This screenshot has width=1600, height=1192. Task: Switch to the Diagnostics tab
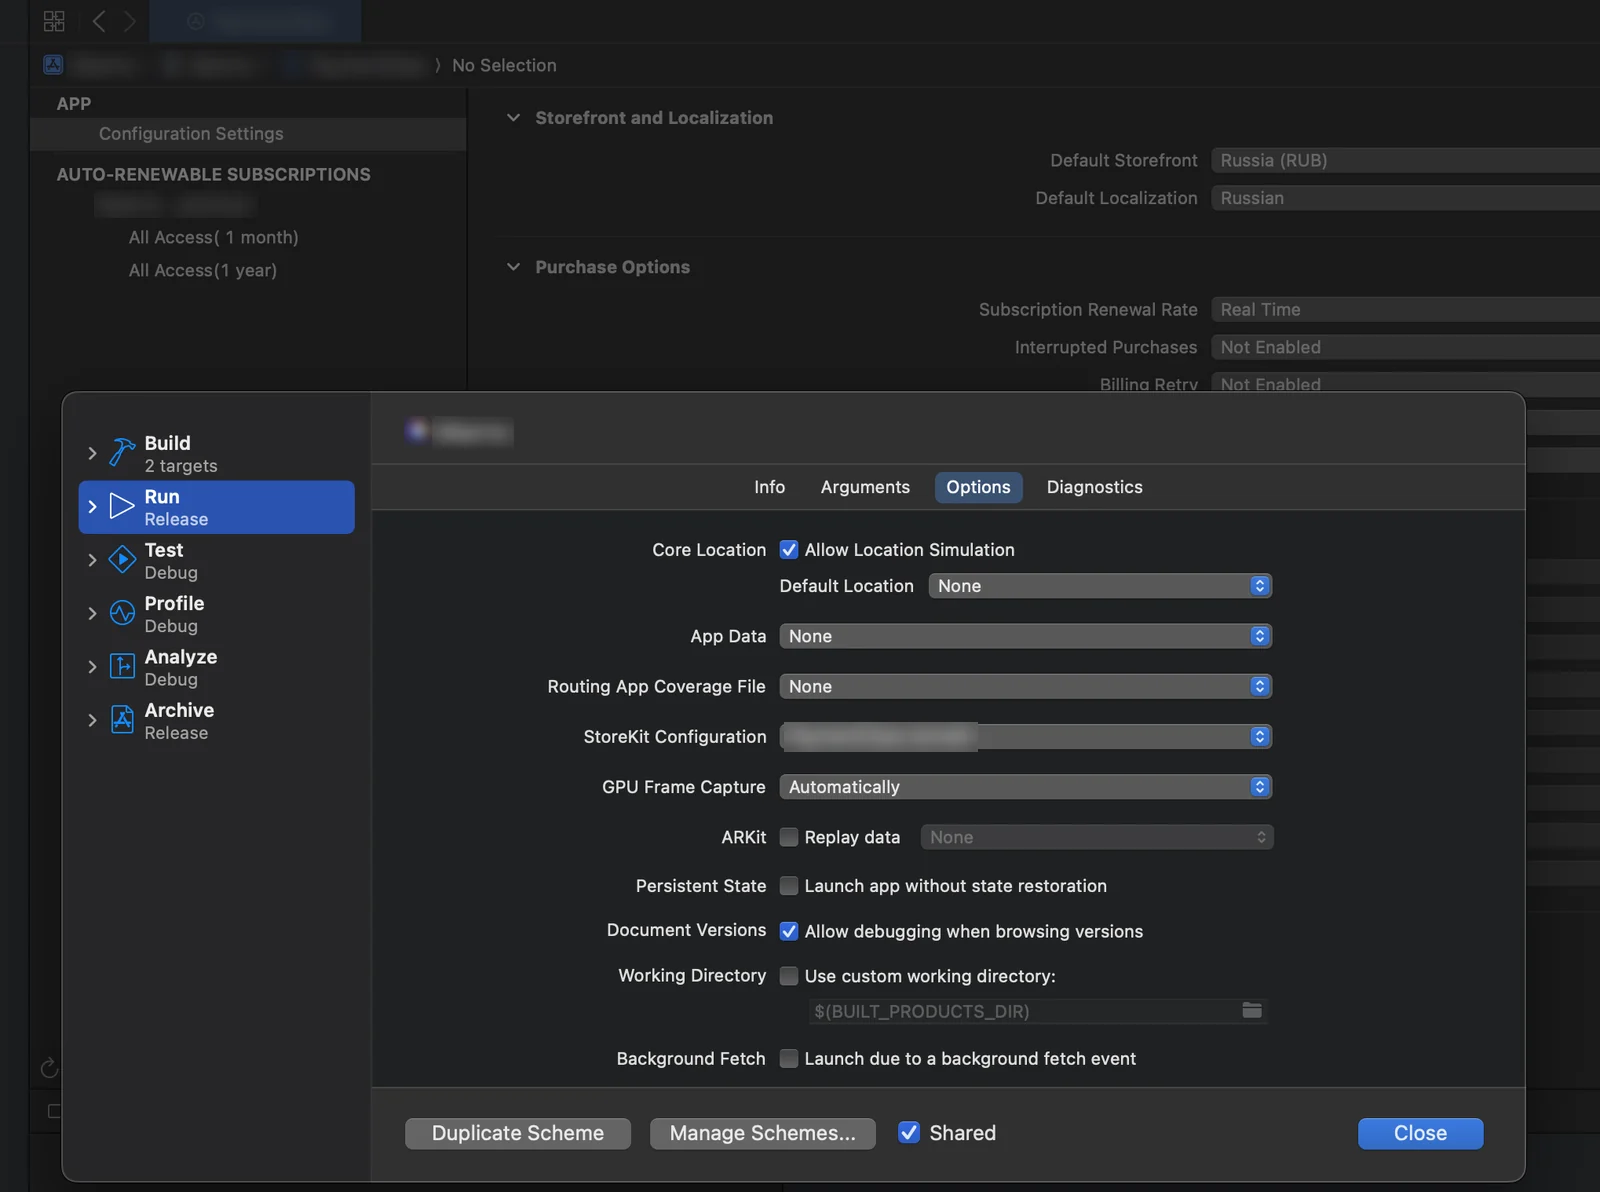1095,487
